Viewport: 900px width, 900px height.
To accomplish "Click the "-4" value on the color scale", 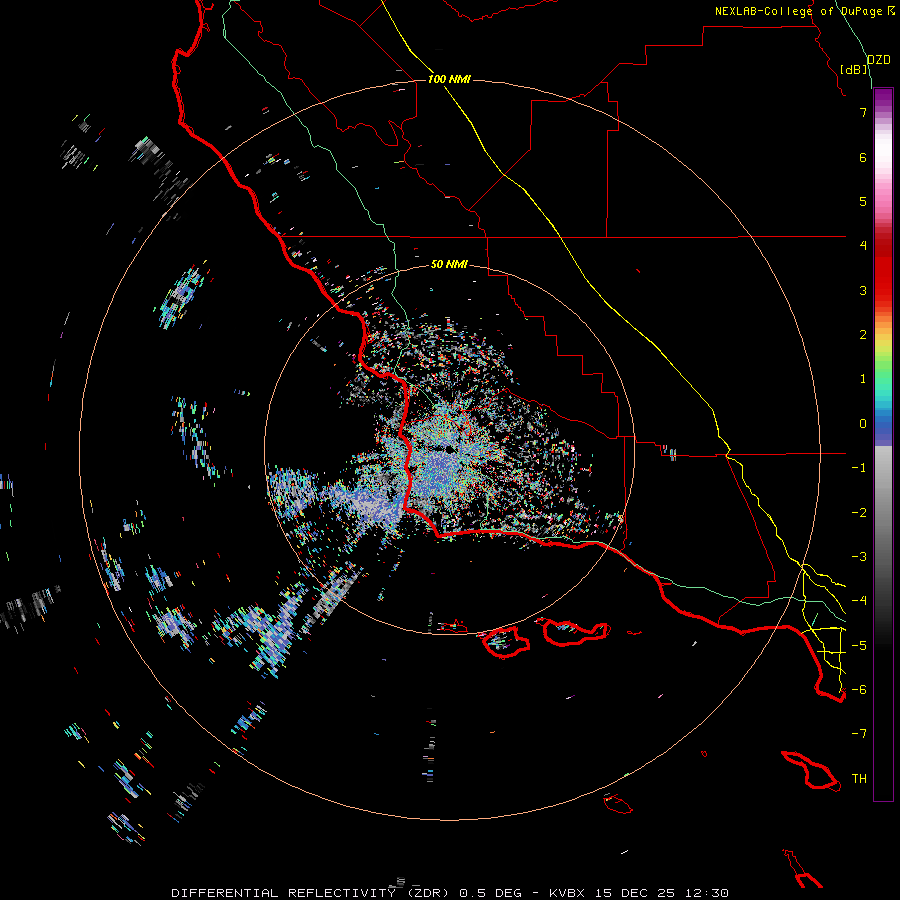I will [859, 601].
